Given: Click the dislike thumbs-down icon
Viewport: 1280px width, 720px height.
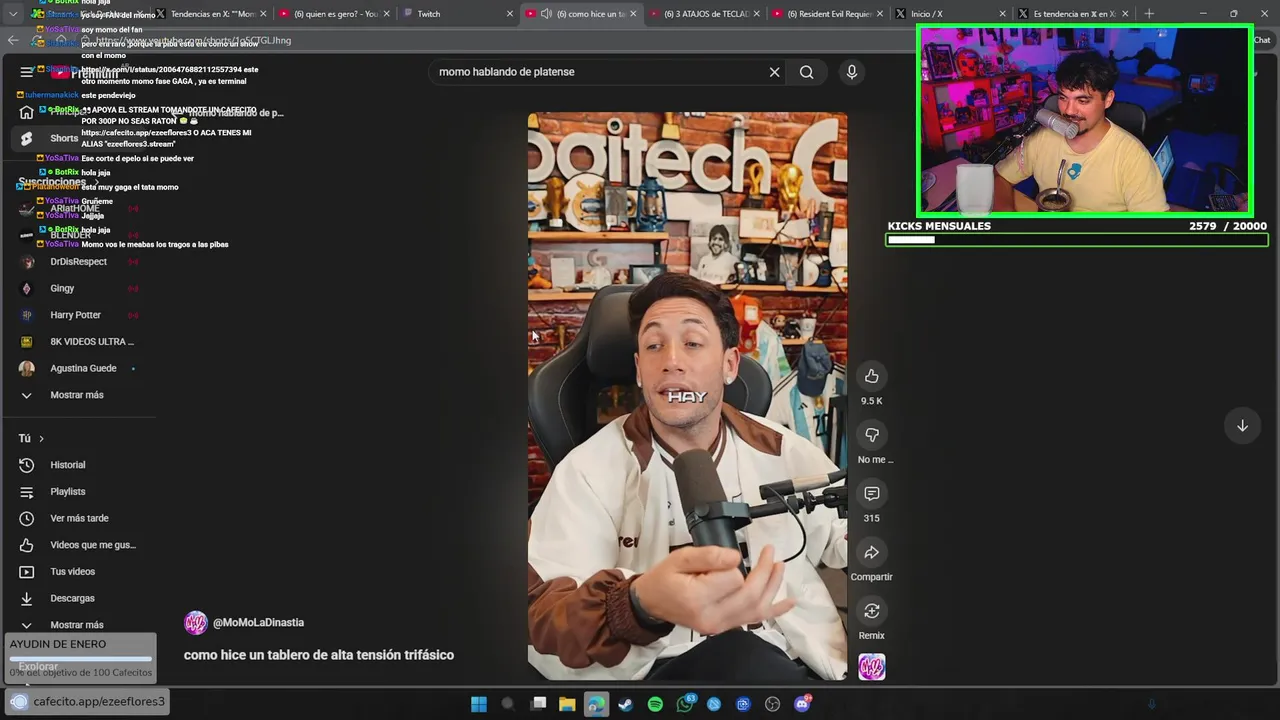Looking at the screenshot, I should pos(871,435).
